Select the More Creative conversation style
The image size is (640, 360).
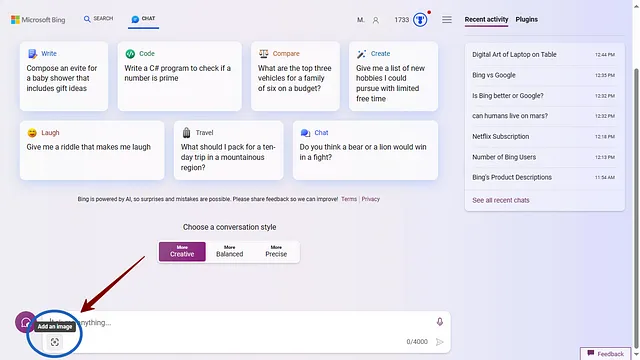tap(182, 251)
